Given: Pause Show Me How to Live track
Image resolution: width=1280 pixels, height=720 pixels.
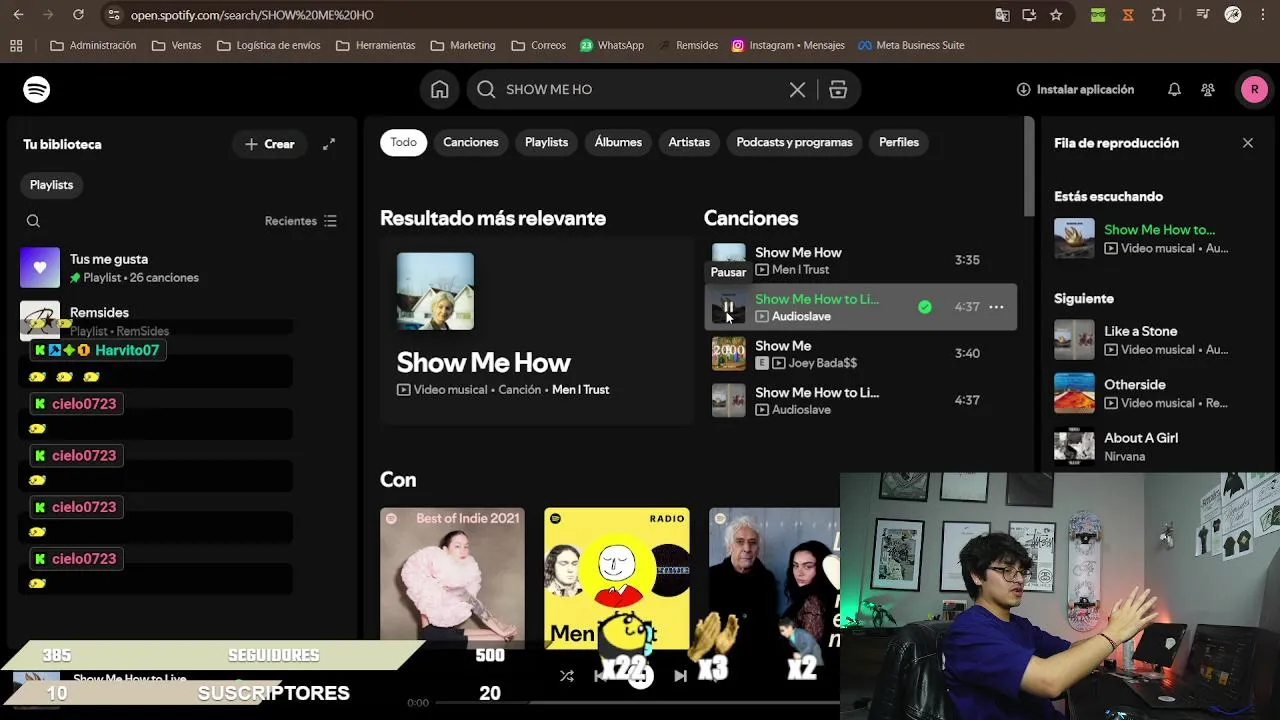Looking at the screenshot, I should click(x=728, y=306).
